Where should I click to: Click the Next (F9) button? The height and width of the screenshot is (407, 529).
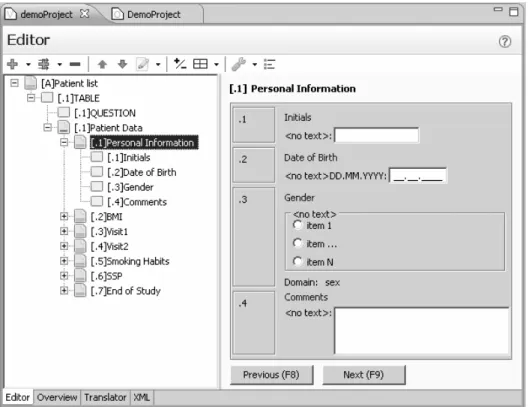pos(364,375)
